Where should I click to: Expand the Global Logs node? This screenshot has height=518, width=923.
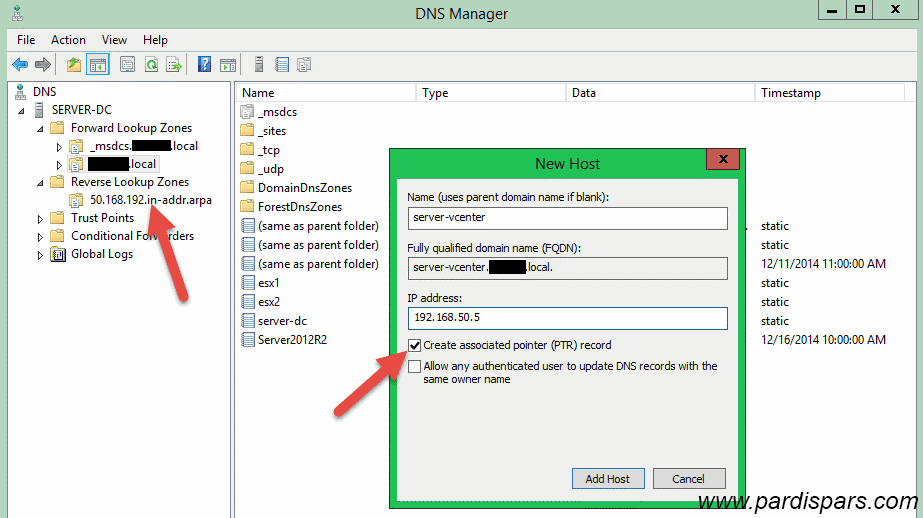pos(41,255)
